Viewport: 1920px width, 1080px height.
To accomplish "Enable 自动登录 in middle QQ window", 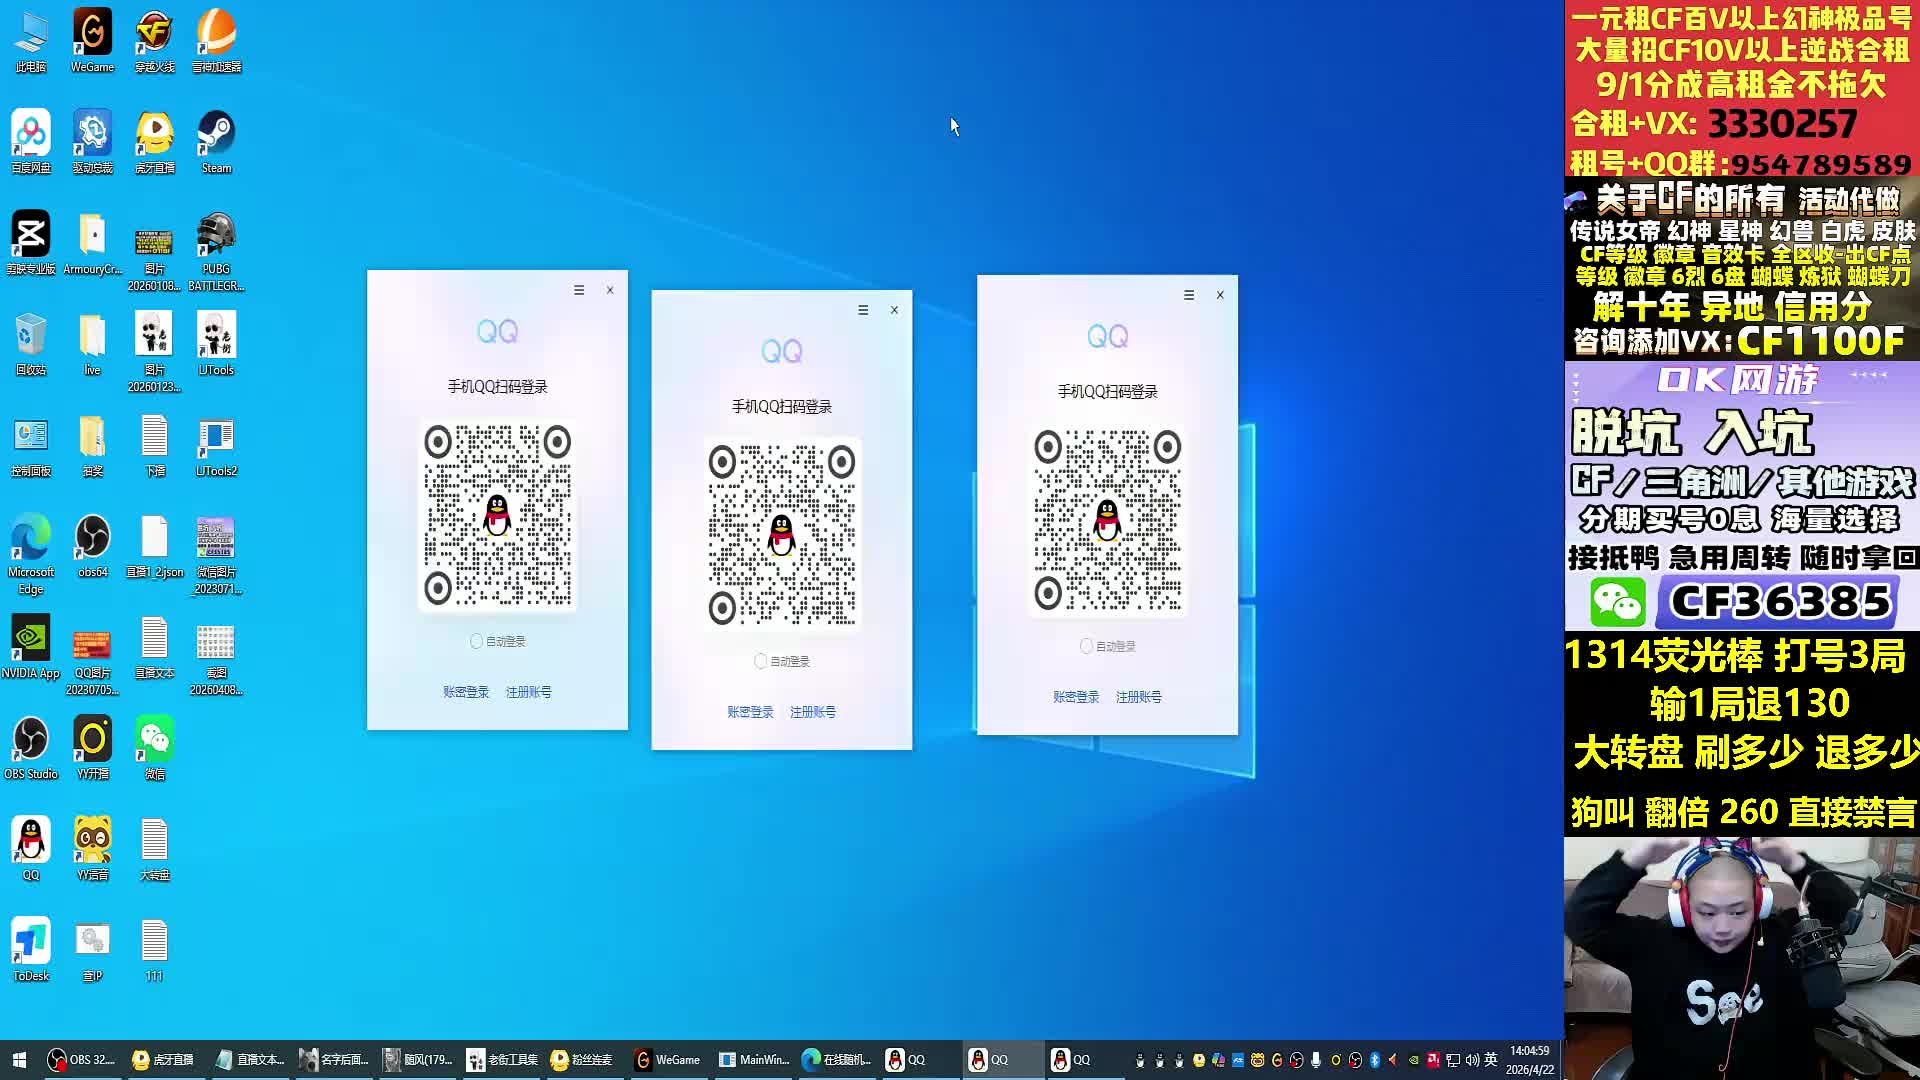I will (x=761, y=661).
